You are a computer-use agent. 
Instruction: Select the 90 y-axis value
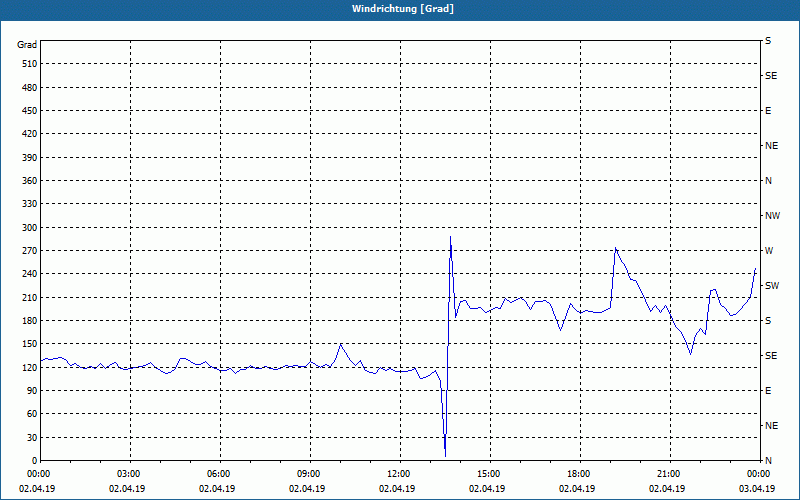click(32, 391)
